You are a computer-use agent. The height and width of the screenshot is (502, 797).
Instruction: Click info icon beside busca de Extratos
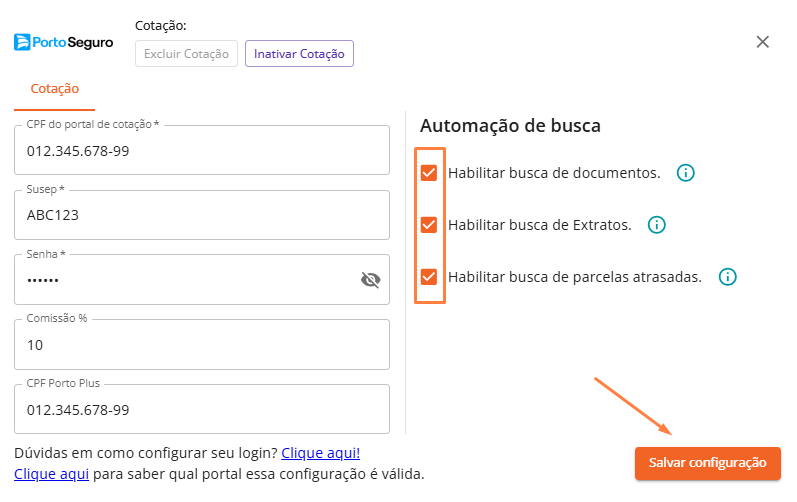coord(656,225)
